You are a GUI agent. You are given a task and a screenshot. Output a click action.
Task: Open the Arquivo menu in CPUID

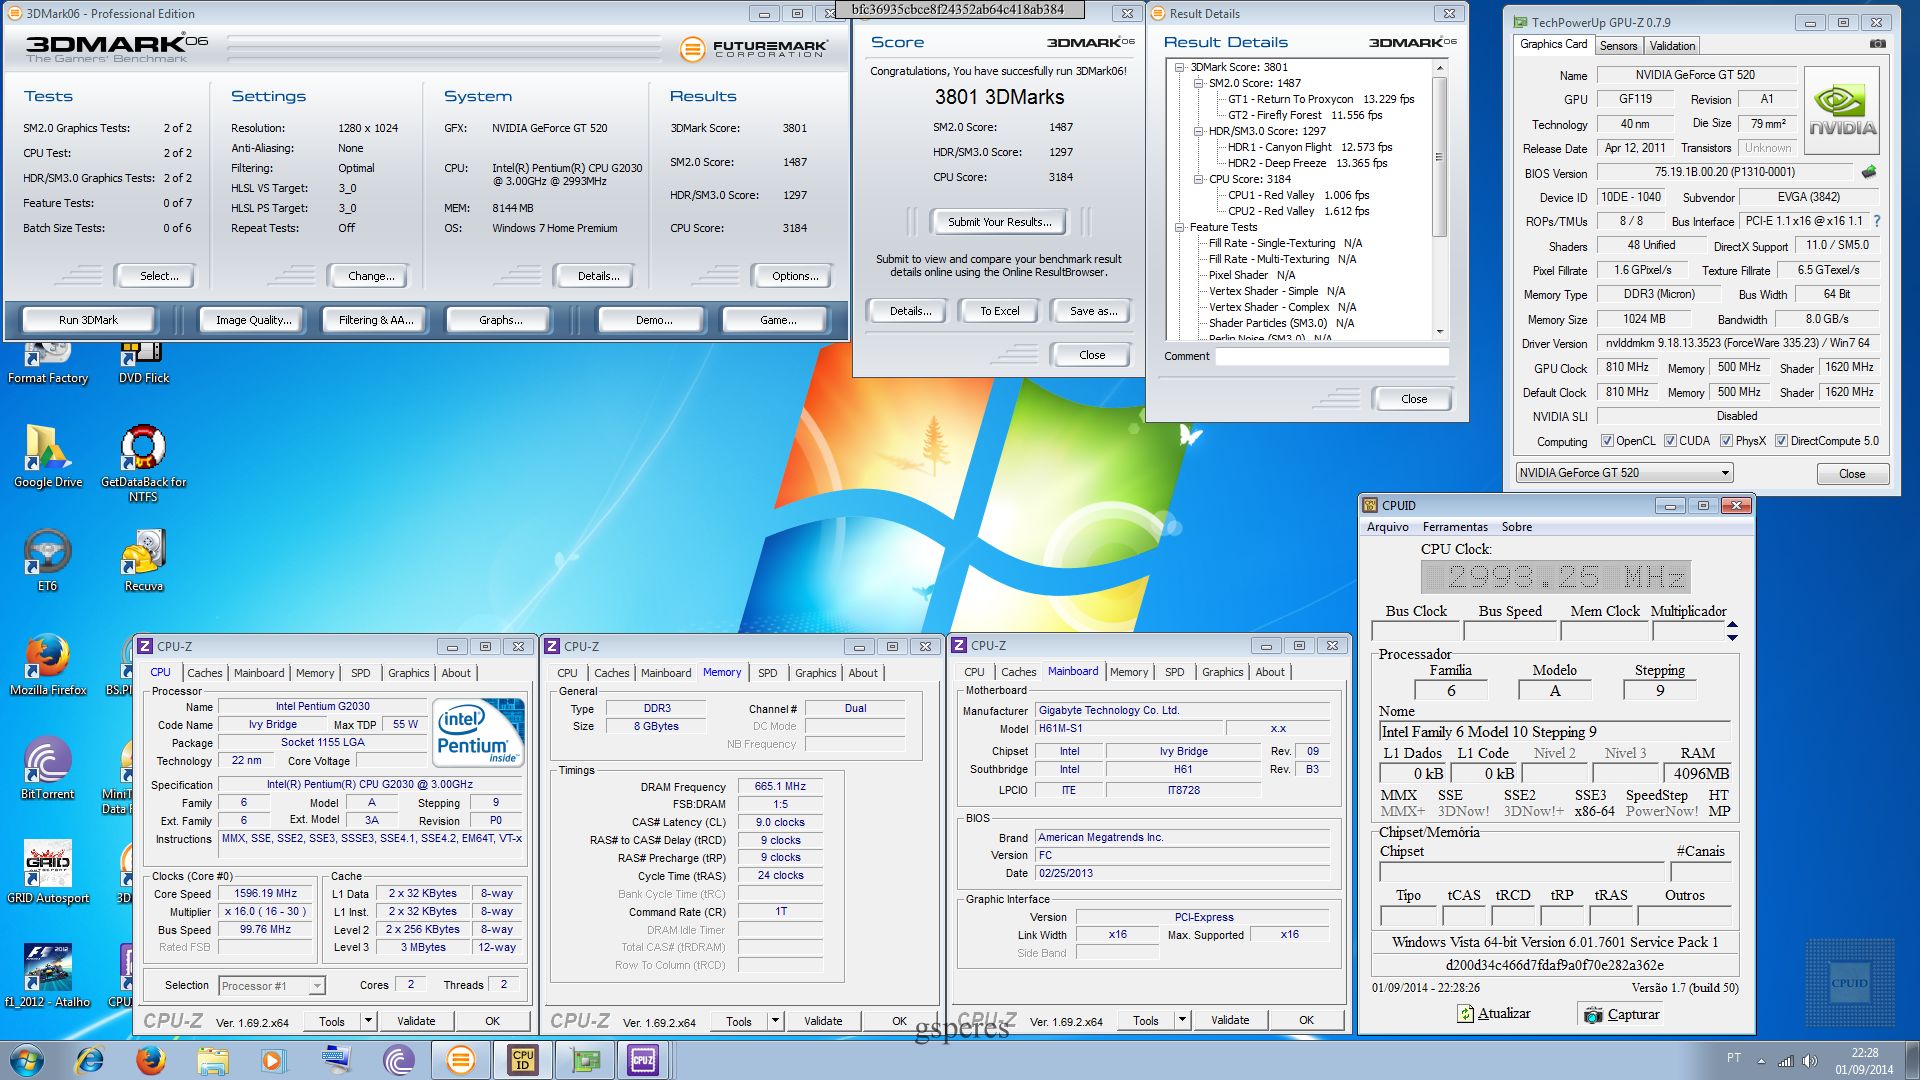coord(1387,527)
